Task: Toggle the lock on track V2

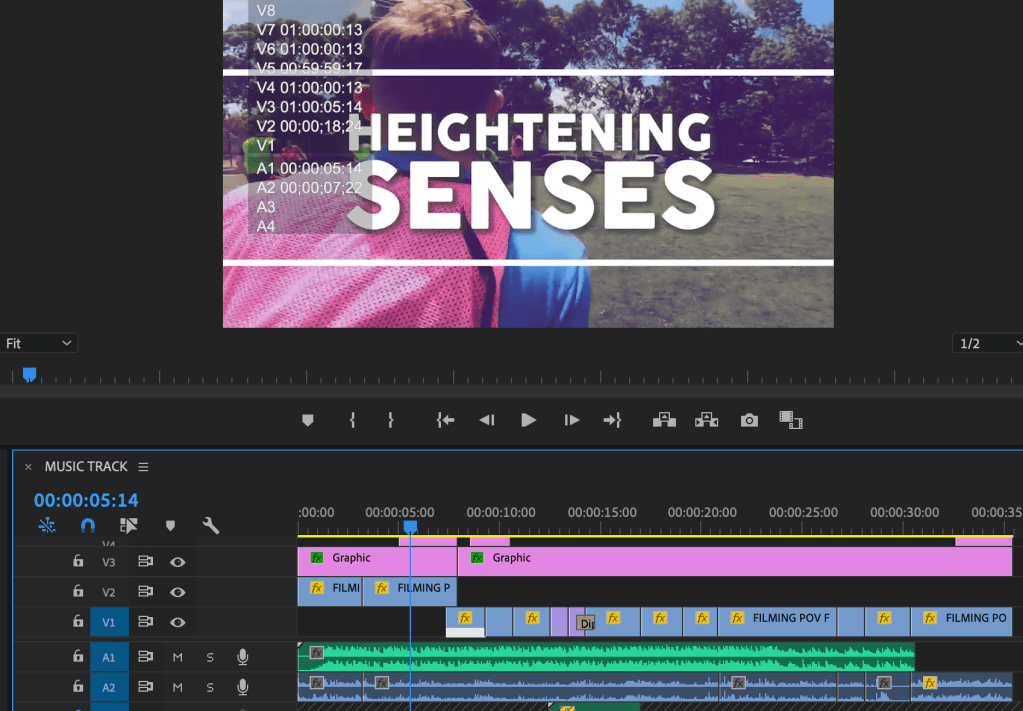Action: click(78, 592)
